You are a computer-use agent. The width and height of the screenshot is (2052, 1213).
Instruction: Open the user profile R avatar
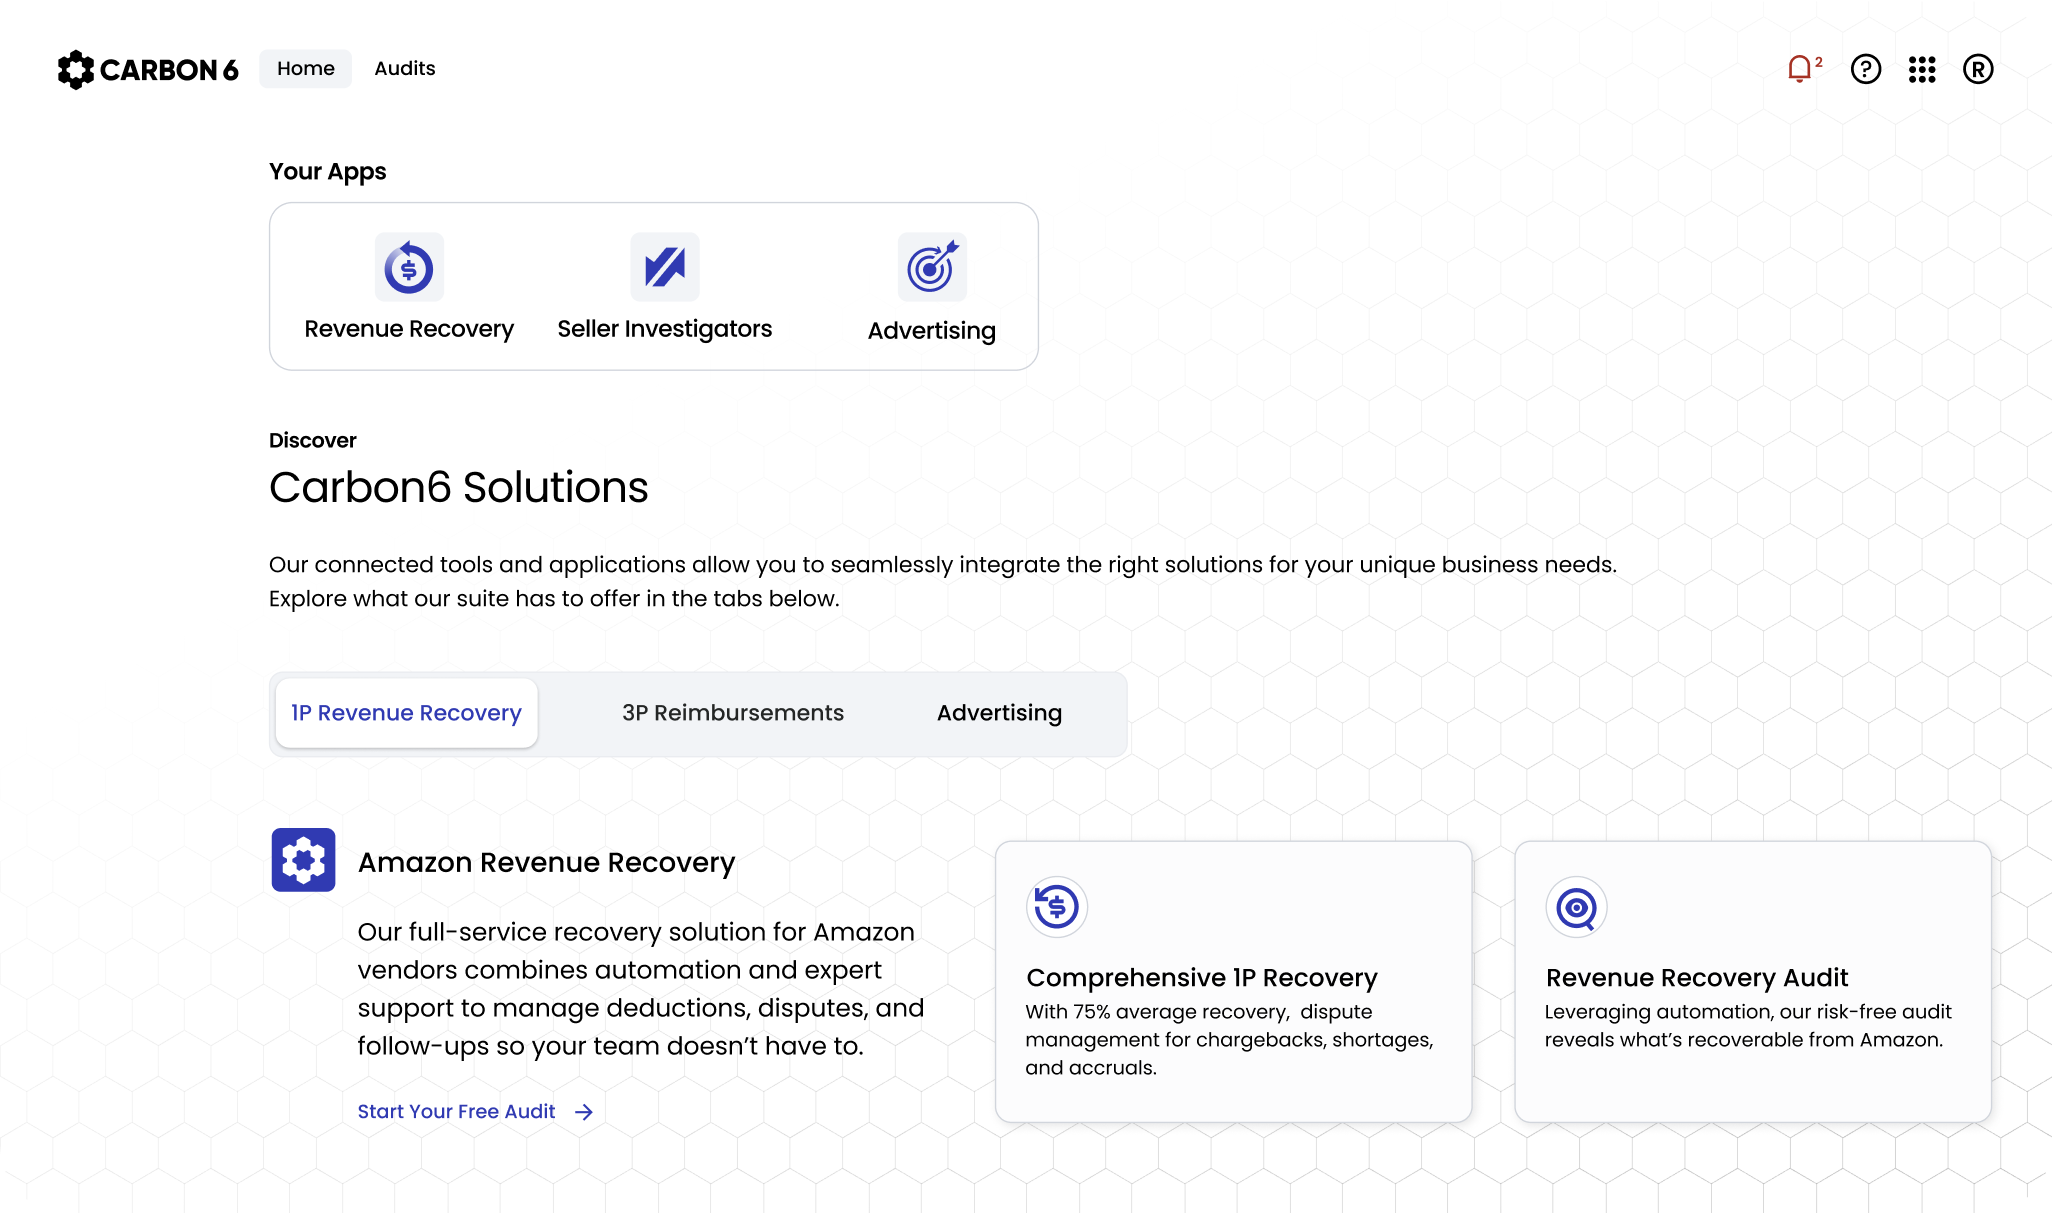[1978, 69]
